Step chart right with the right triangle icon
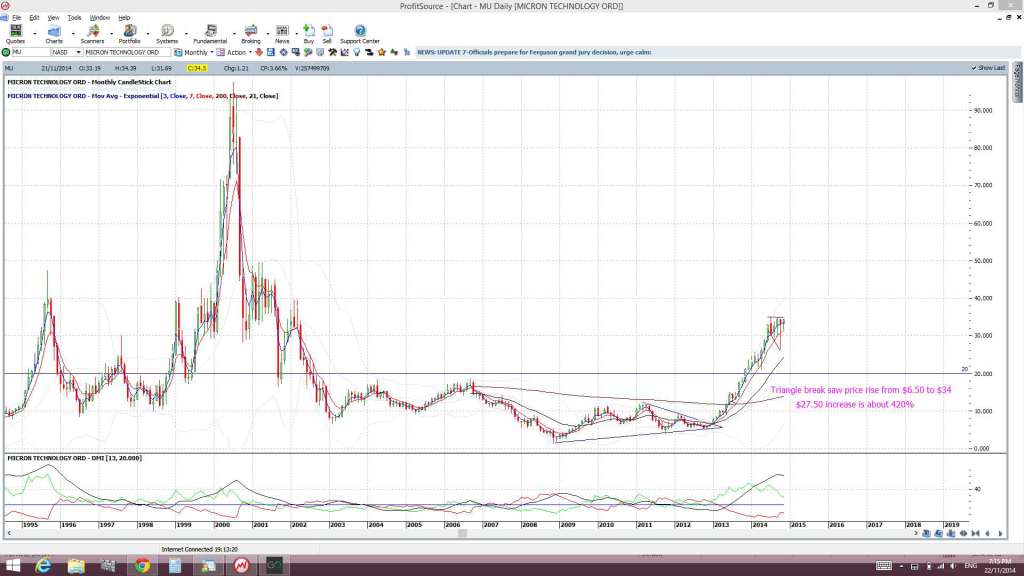This screenshot has width=1024, height=576. coord(1000,534)
